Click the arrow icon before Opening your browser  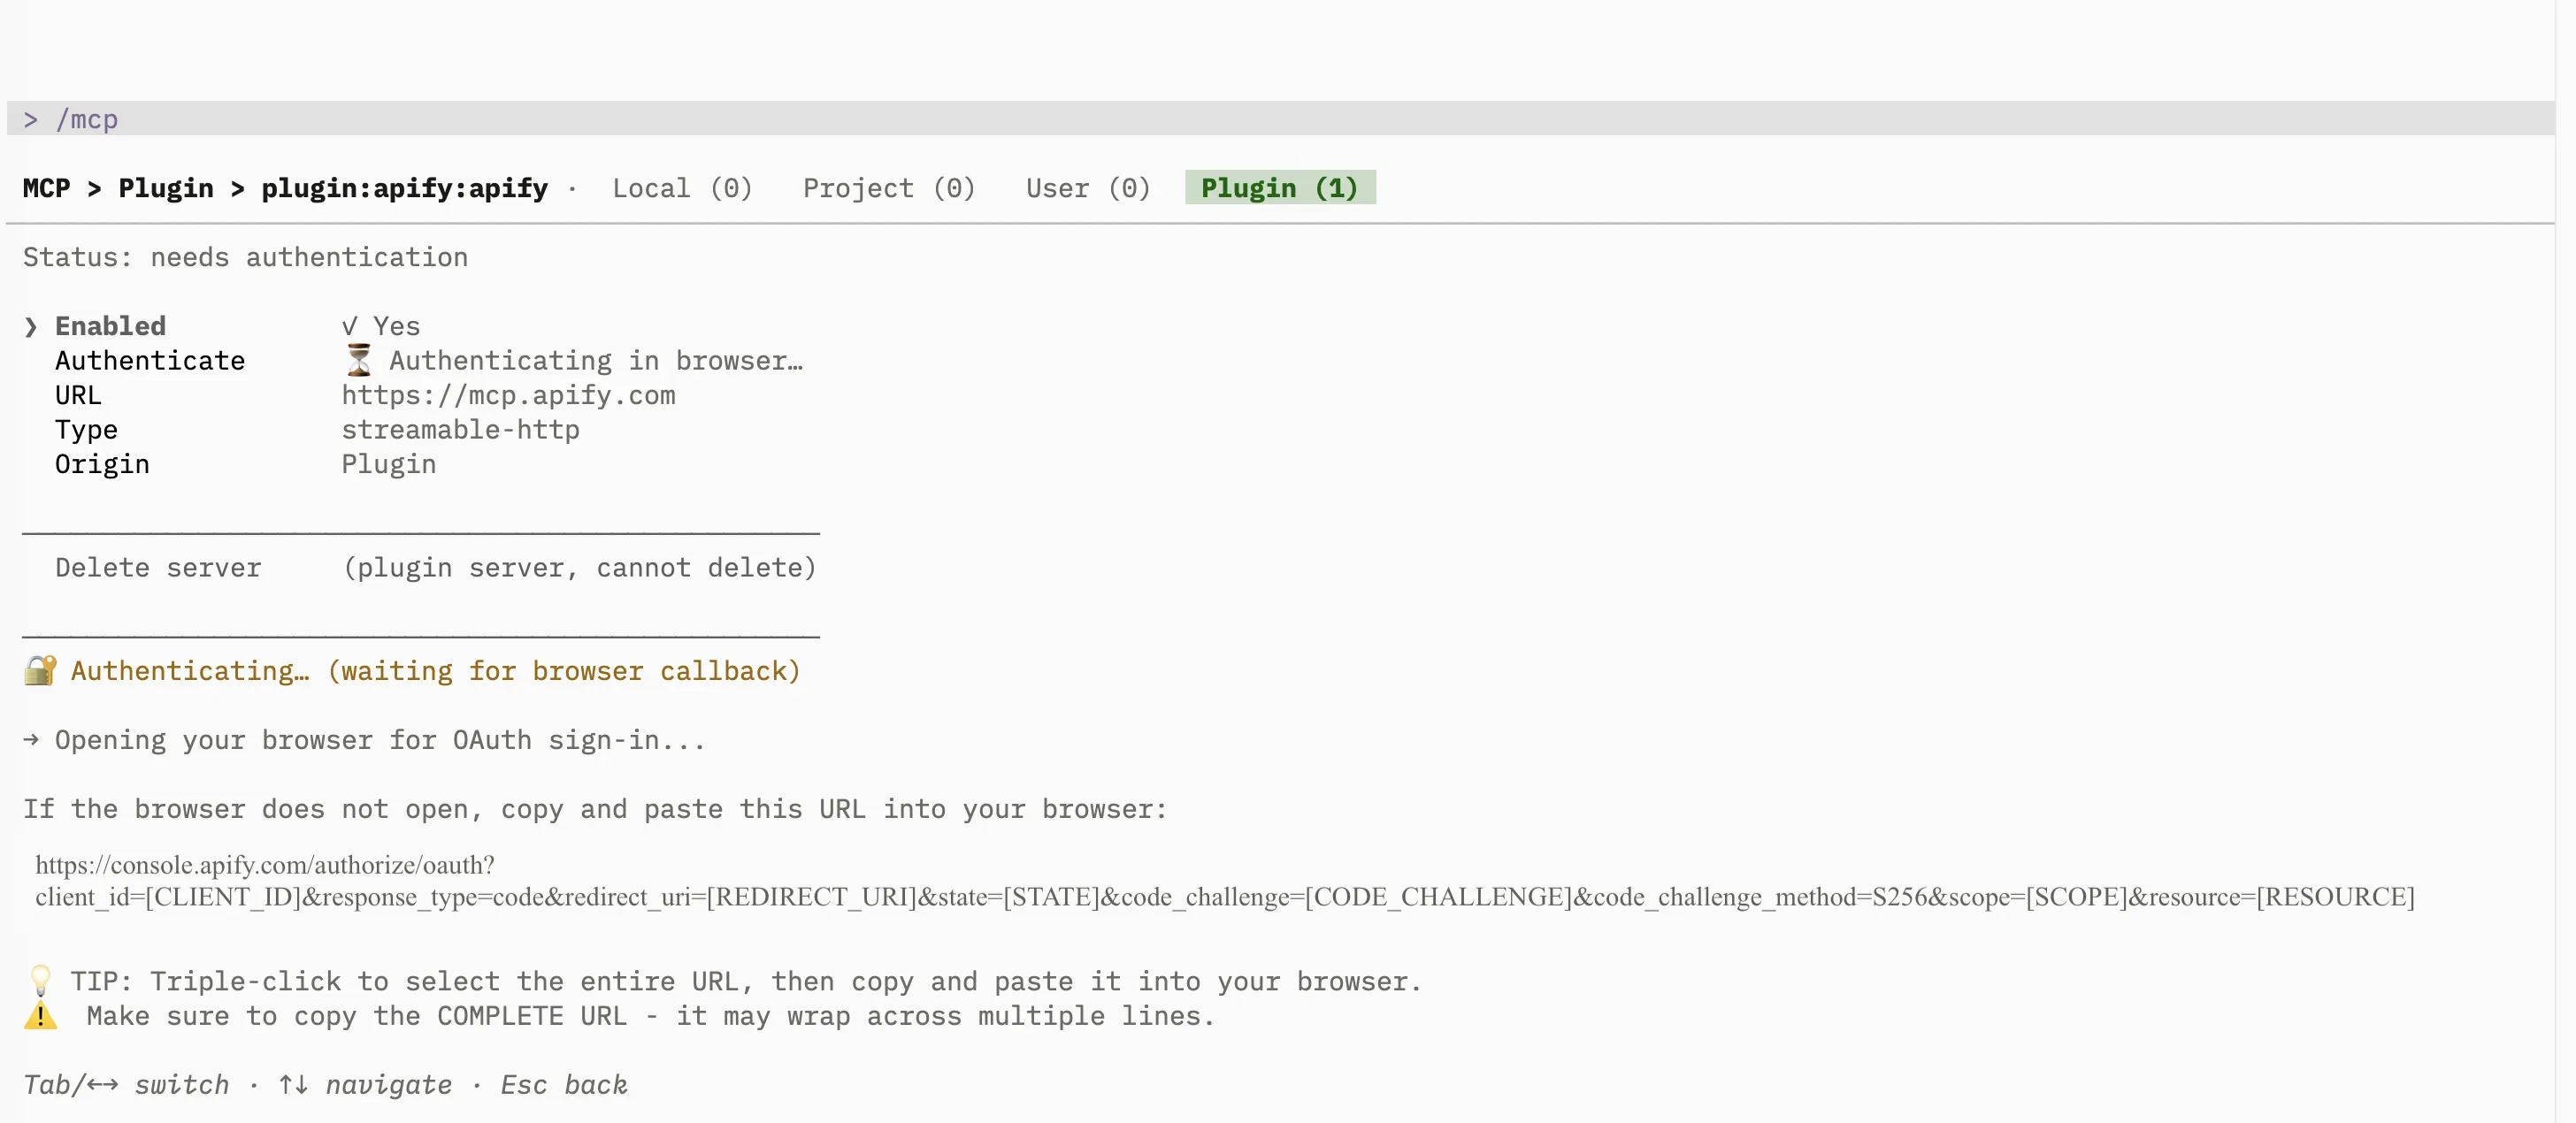click(31, 740)
